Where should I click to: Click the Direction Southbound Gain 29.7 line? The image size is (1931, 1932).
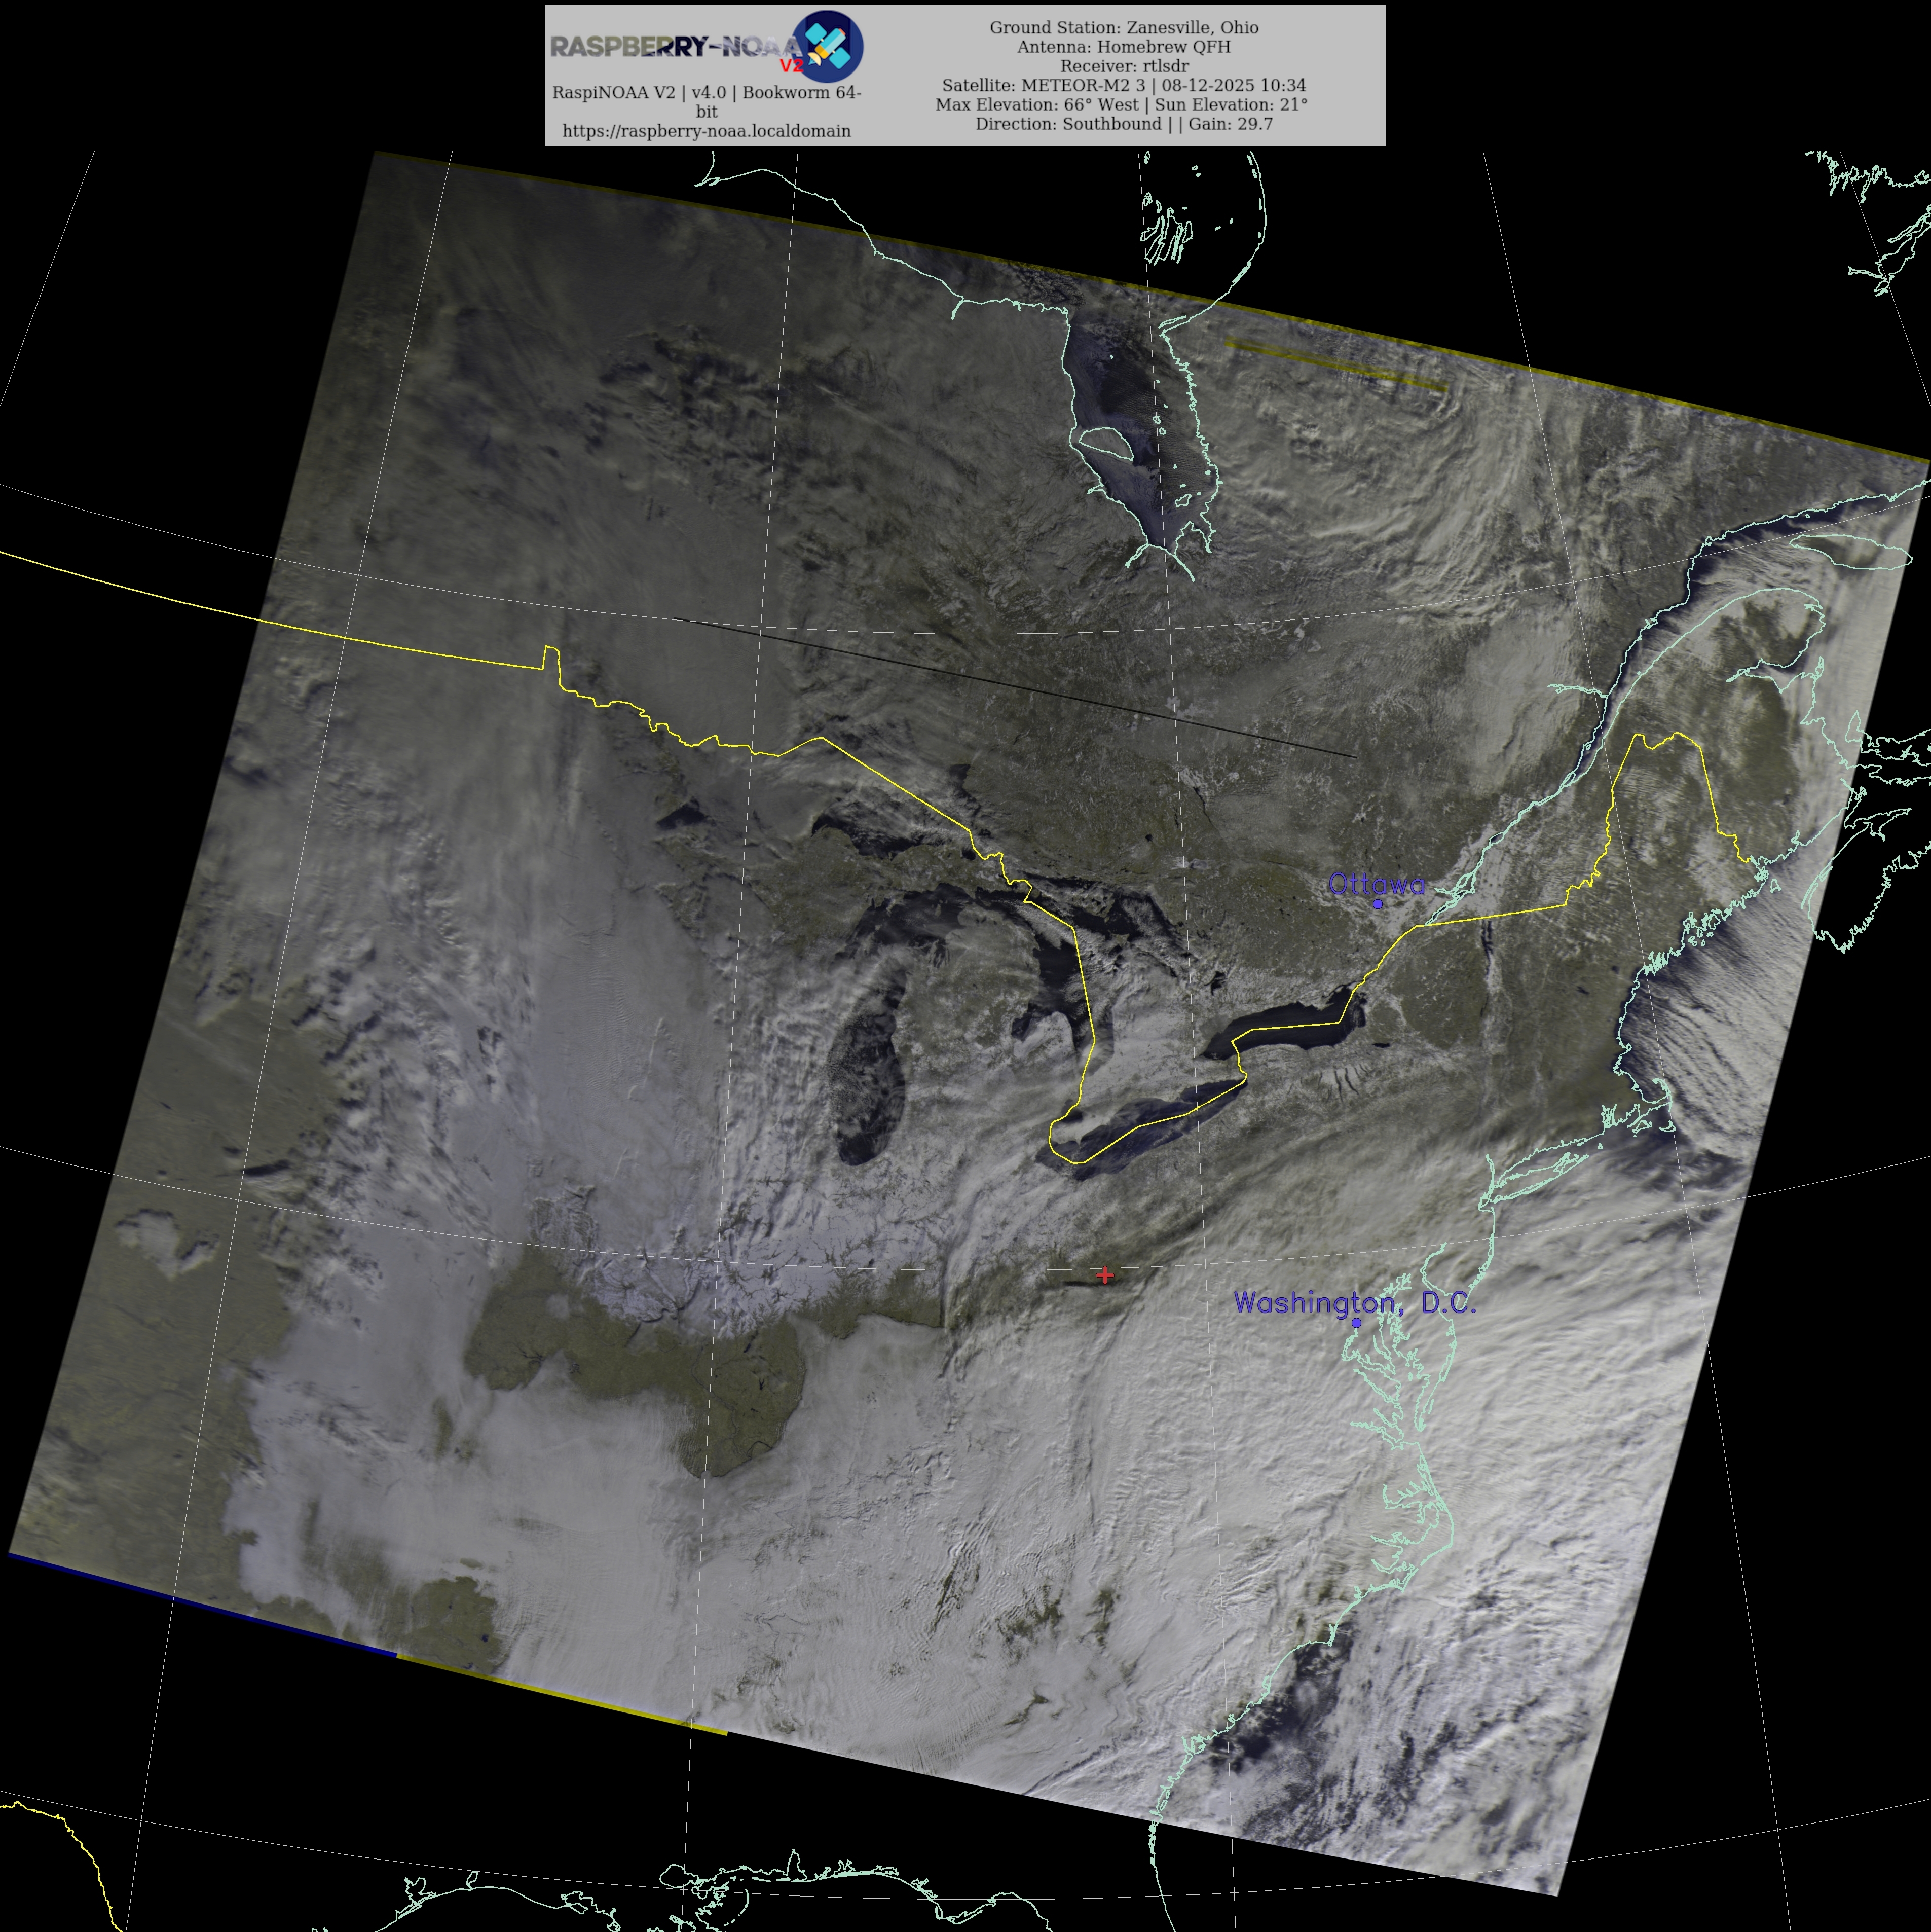1124,124
